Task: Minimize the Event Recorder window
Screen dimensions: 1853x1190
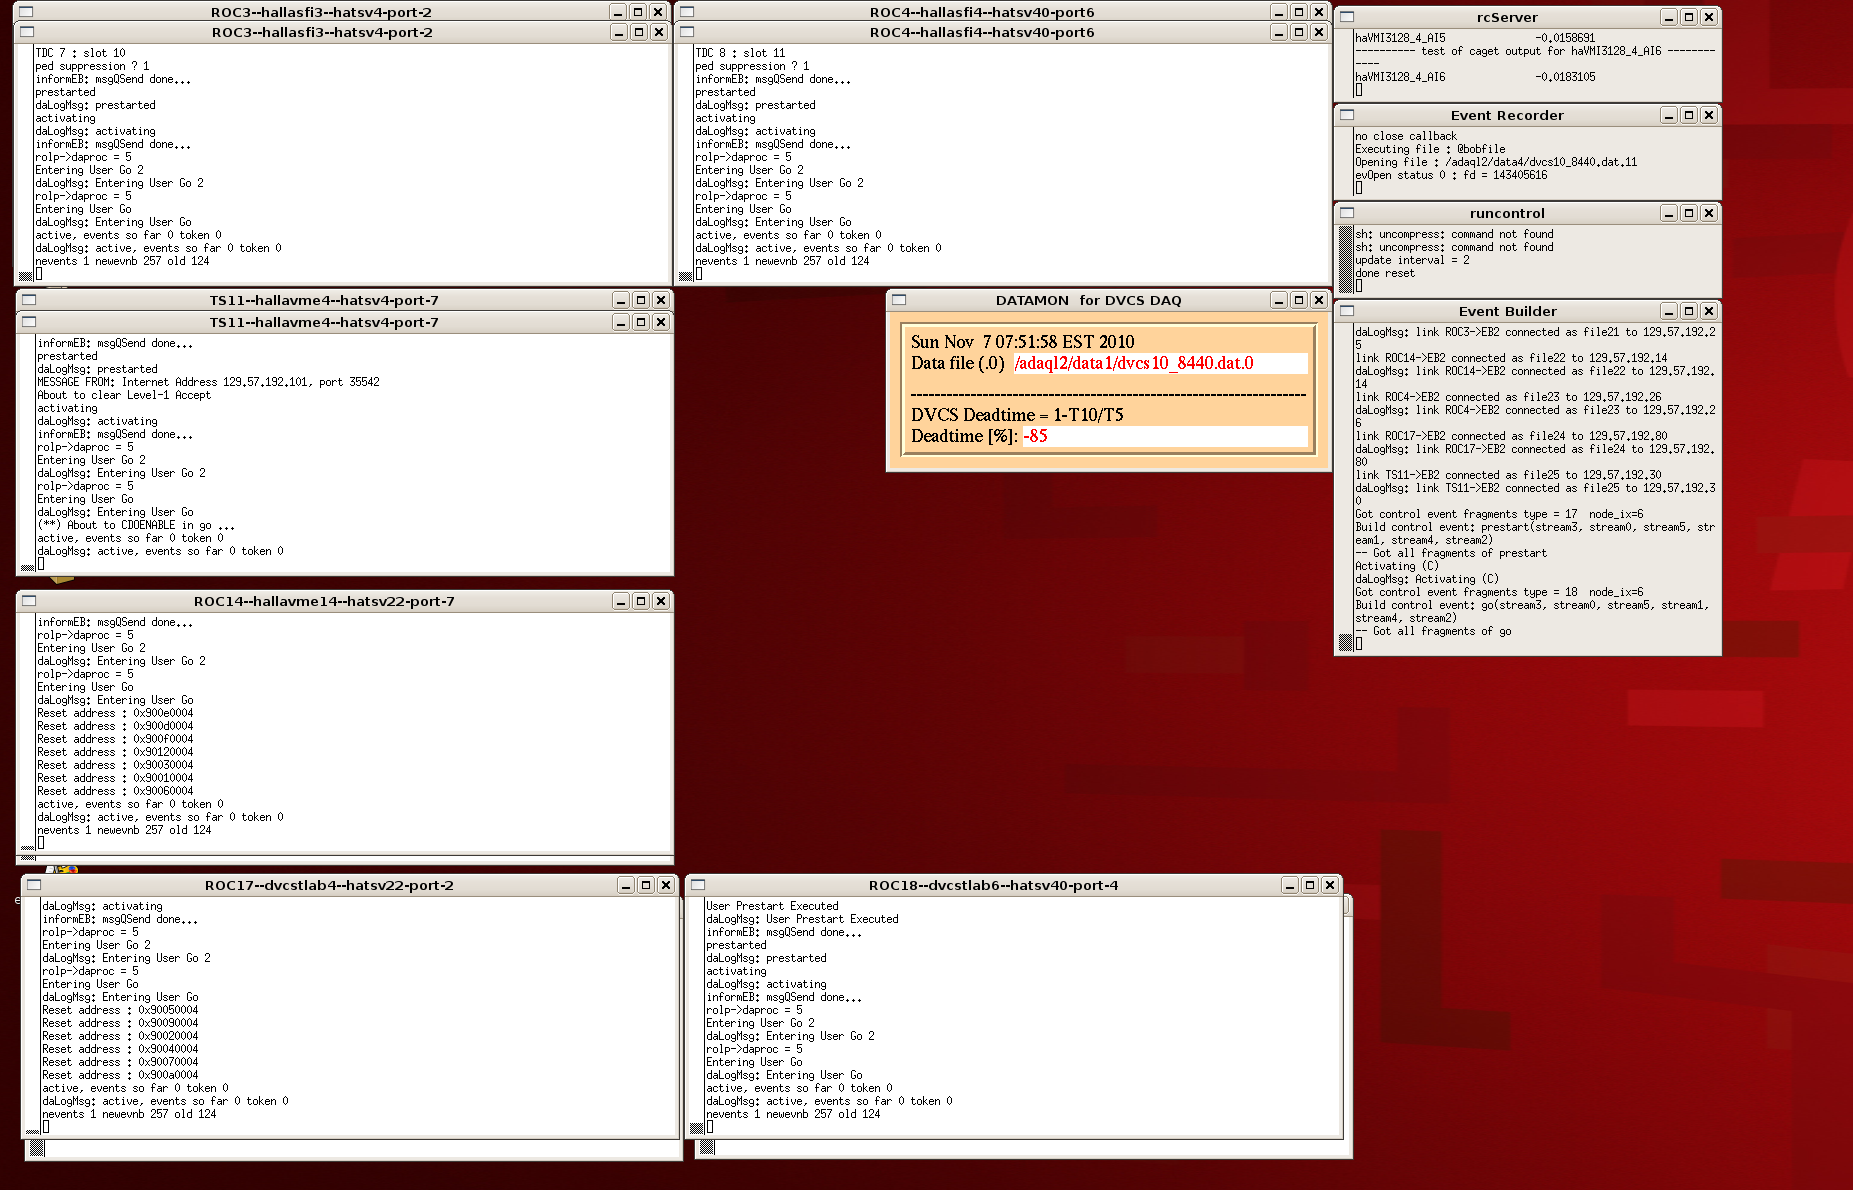Action: pos(1669,115)
